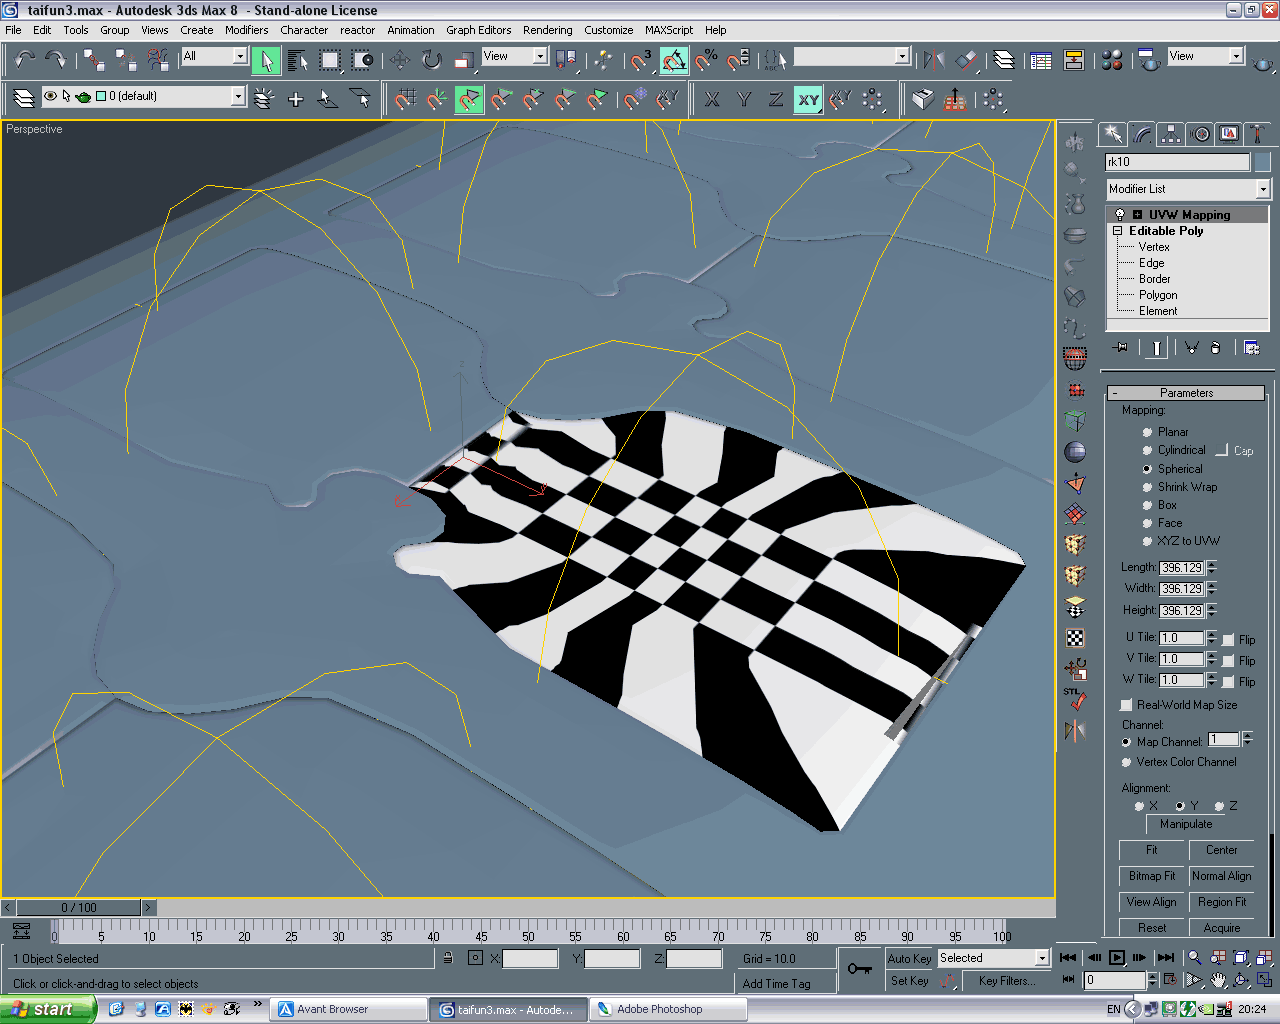Select the Rotate tool icon
The image size is (1280, 1024).
[x=432, y=61]
